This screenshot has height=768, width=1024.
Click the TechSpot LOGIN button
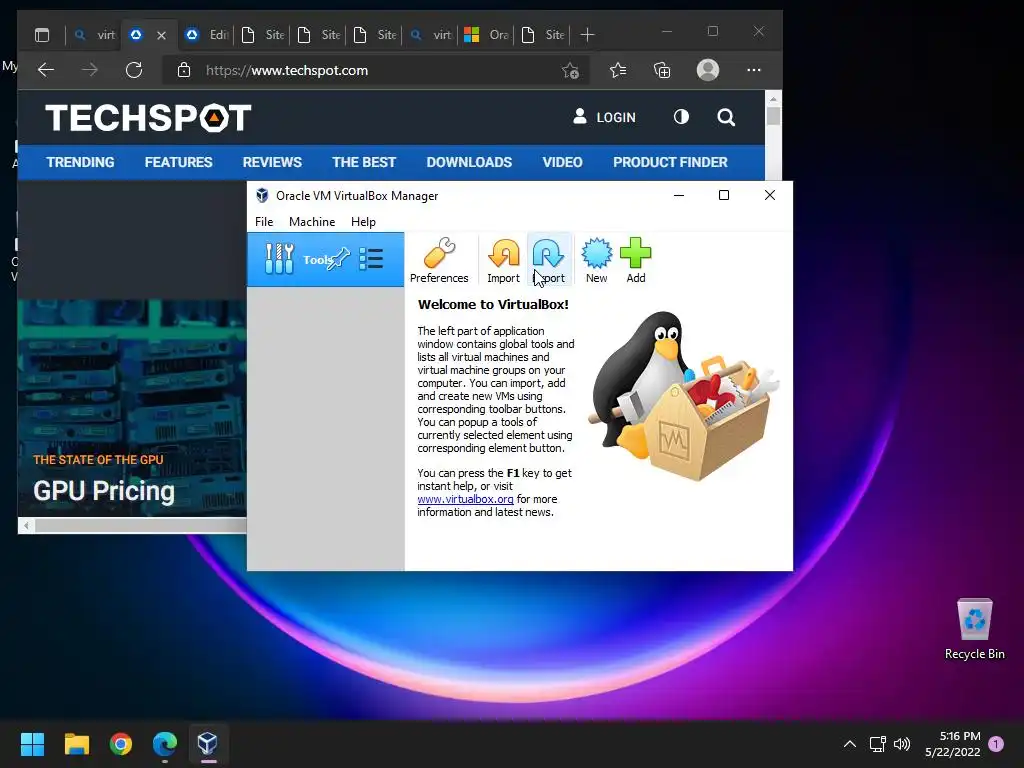604,117
